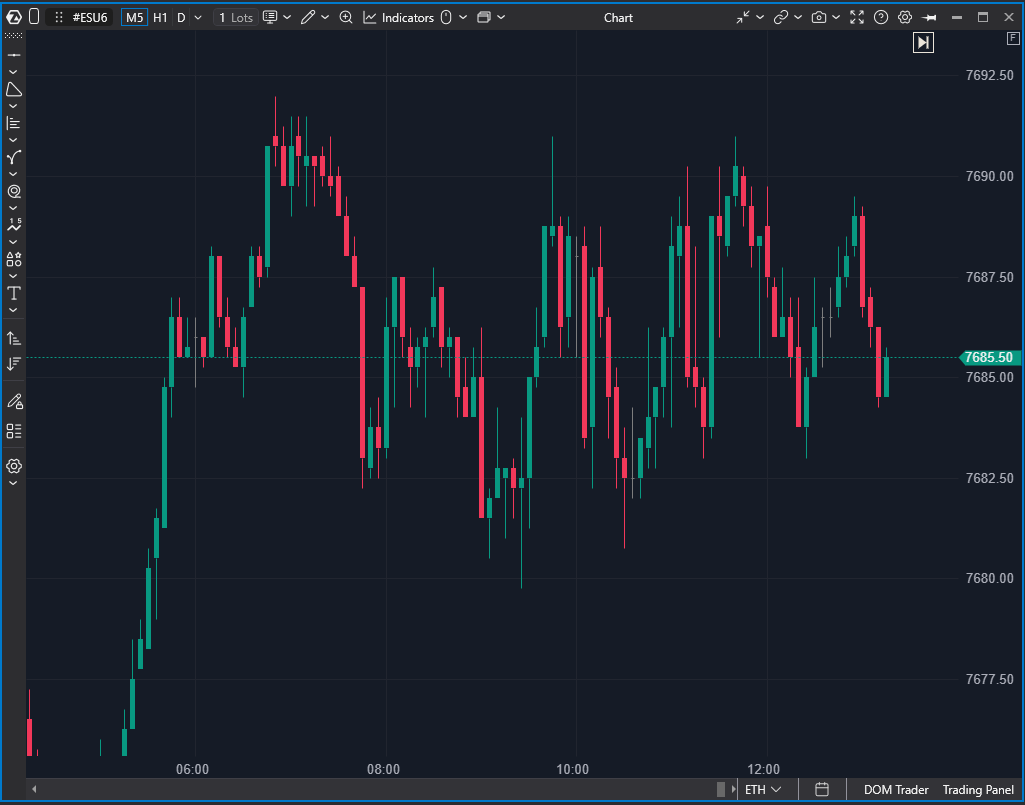Viewport: 1025px width, 805px height.
Task: Expand the left toolbar gear options
Action: click(13, 483)
